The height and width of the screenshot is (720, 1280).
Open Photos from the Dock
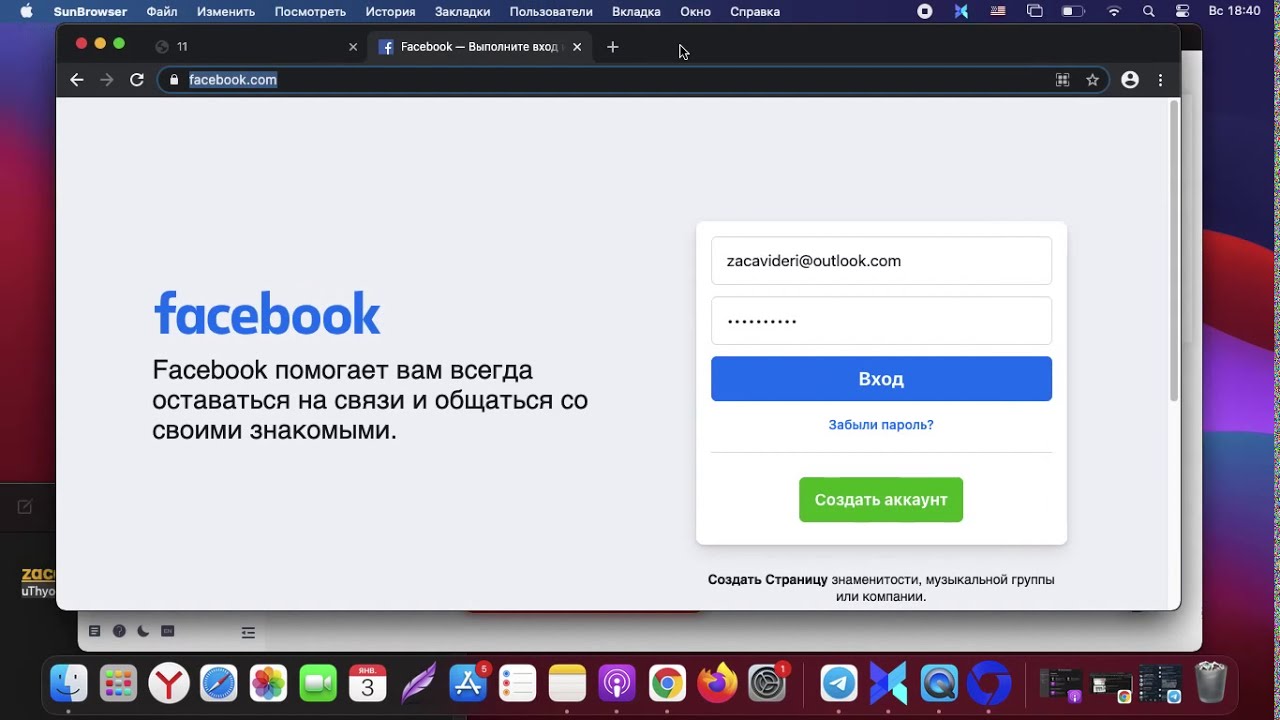pyautogui.click(x=268, y=684)
